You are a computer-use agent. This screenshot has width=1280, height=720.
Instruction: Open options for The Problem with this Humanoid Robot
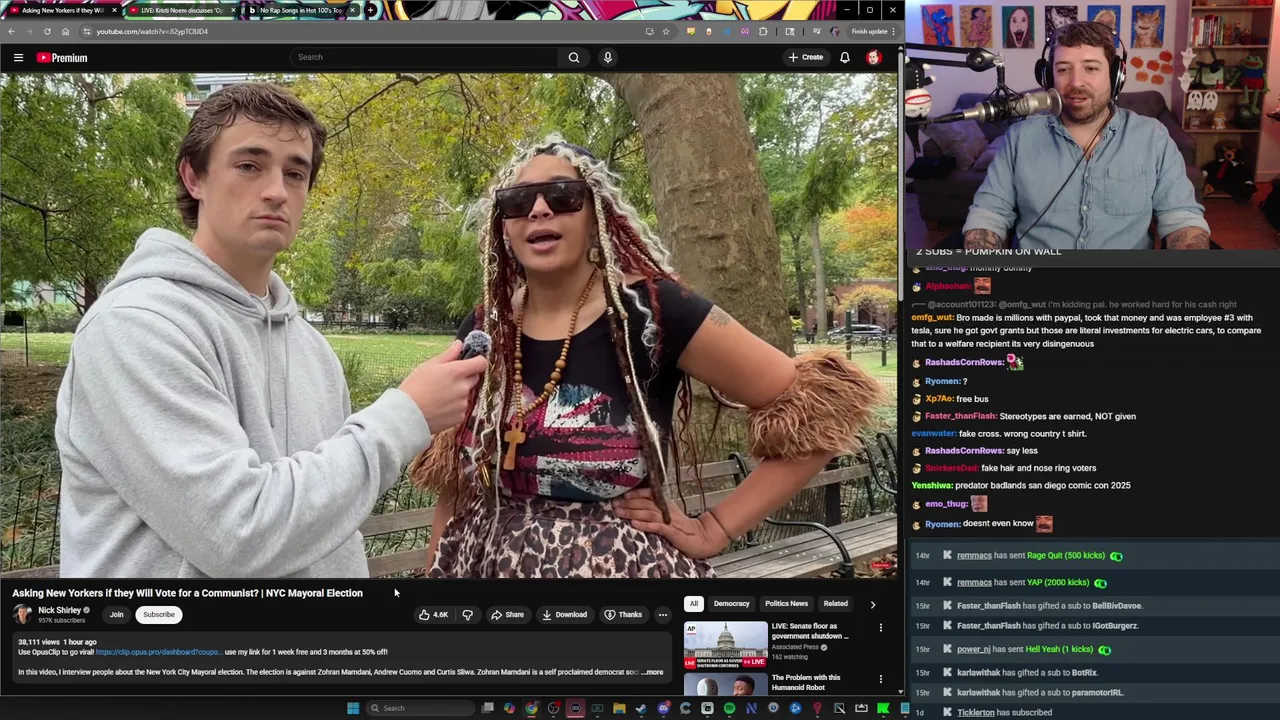(x=881, y=679)
